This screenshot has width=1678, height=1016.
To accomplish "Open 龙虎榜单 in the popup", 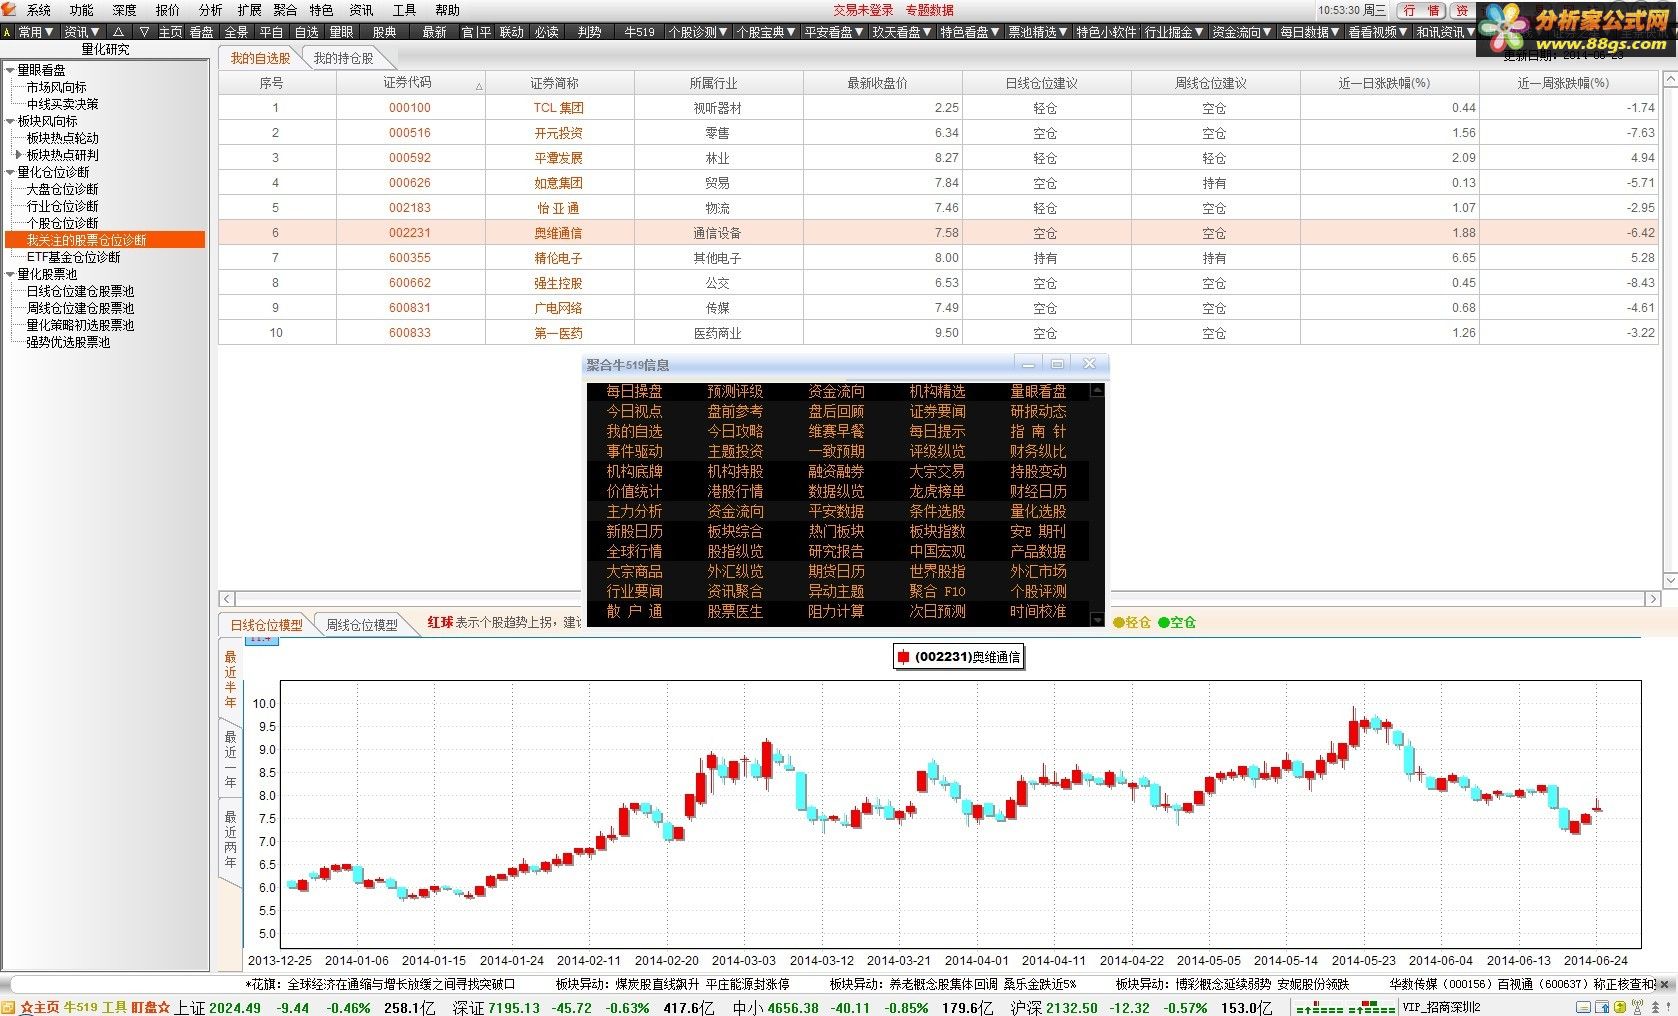I will [937, 491].
